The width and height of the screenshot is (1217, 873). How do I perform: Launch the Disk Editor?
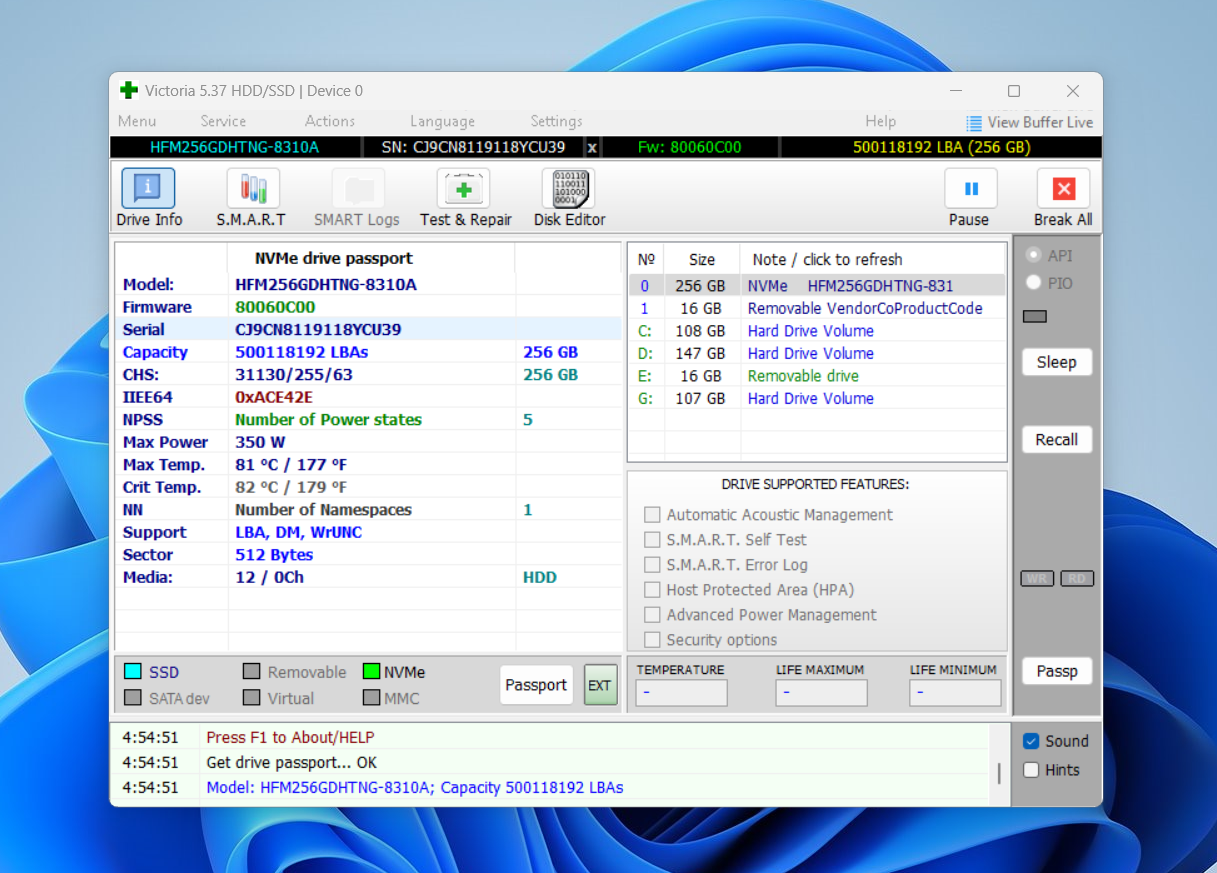569,197
